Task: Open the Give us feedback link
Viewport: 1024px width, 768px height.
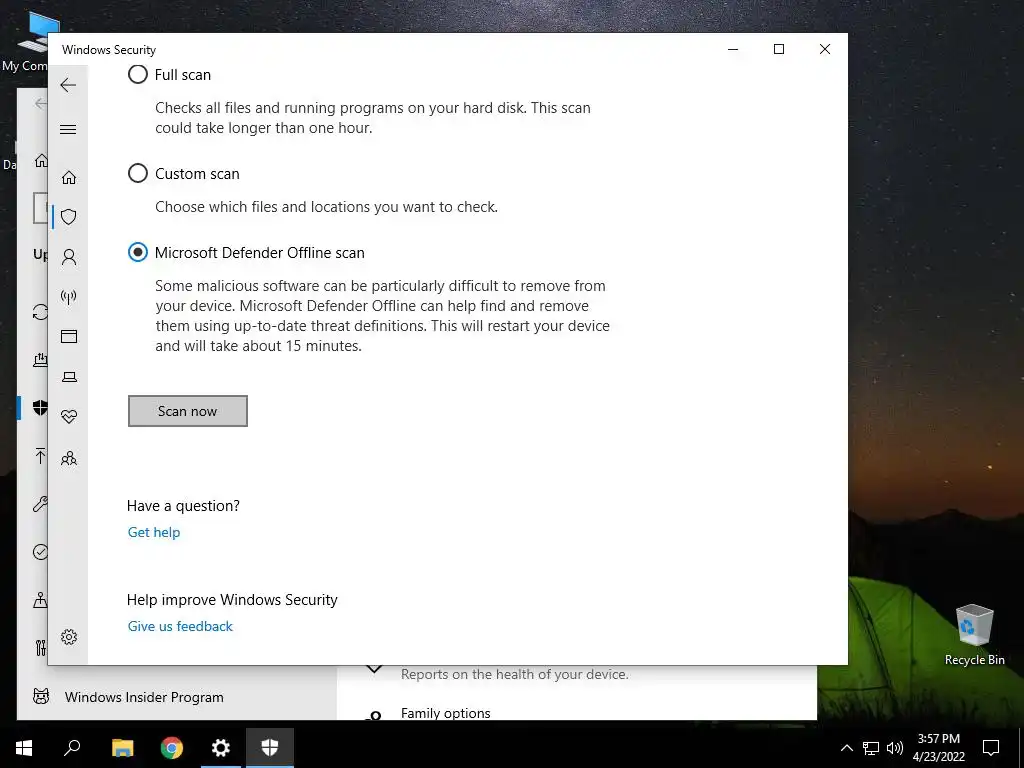Action: (x=180, y=626)
